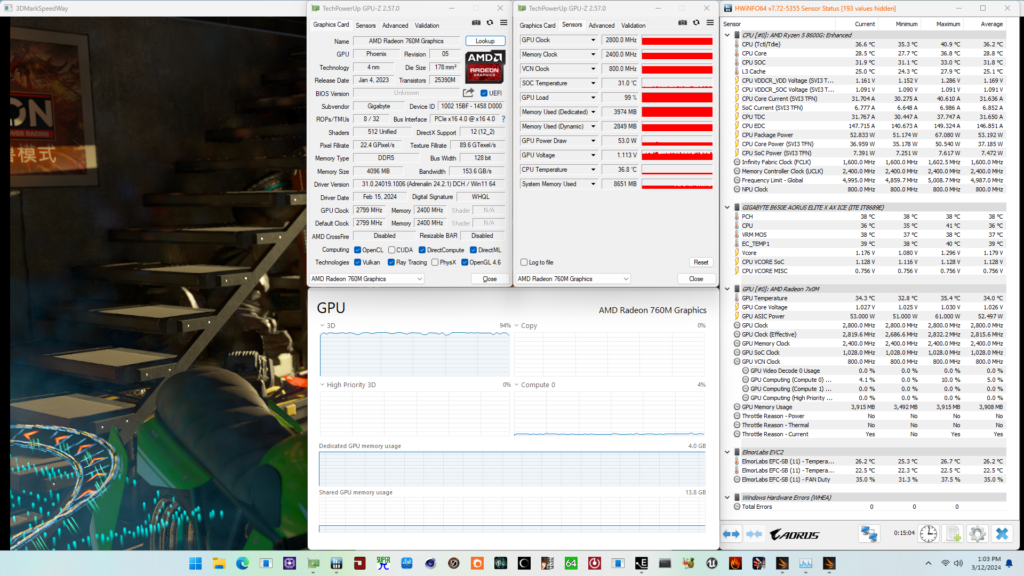
Task: Open the GPU Clock sensor dropdown arrow
Action: click(x=593, y=40)
